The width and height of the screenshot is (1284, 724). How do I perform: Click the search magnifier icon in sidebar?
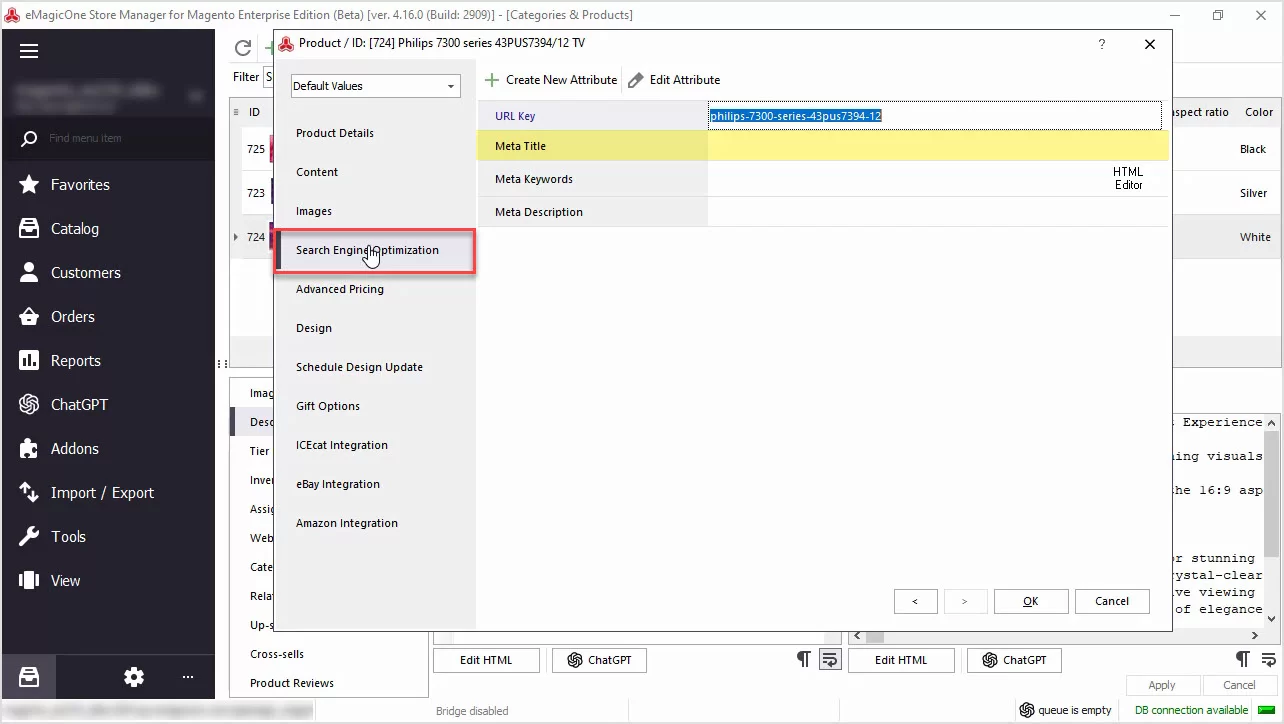(29, 139)
